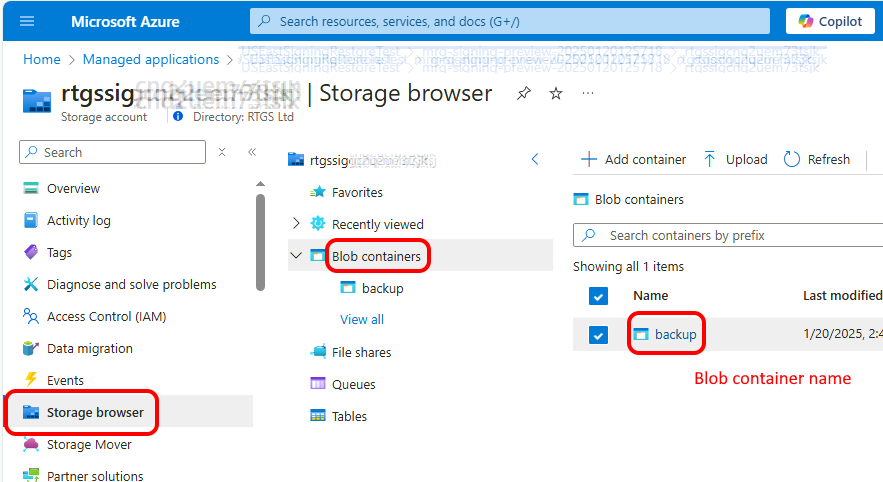Toggle expand/collapse all menu groups icon
Screen dimensions: 883x482
222,152
